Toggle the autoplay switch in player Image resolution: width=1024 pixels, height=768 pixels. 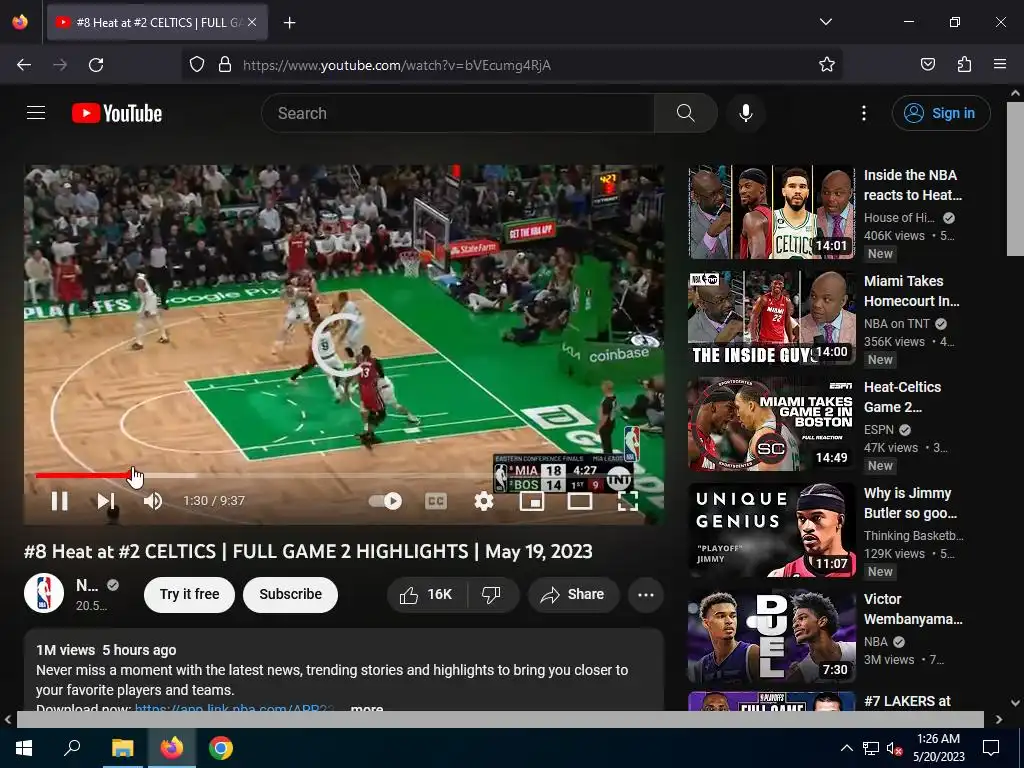pos(385,501)
